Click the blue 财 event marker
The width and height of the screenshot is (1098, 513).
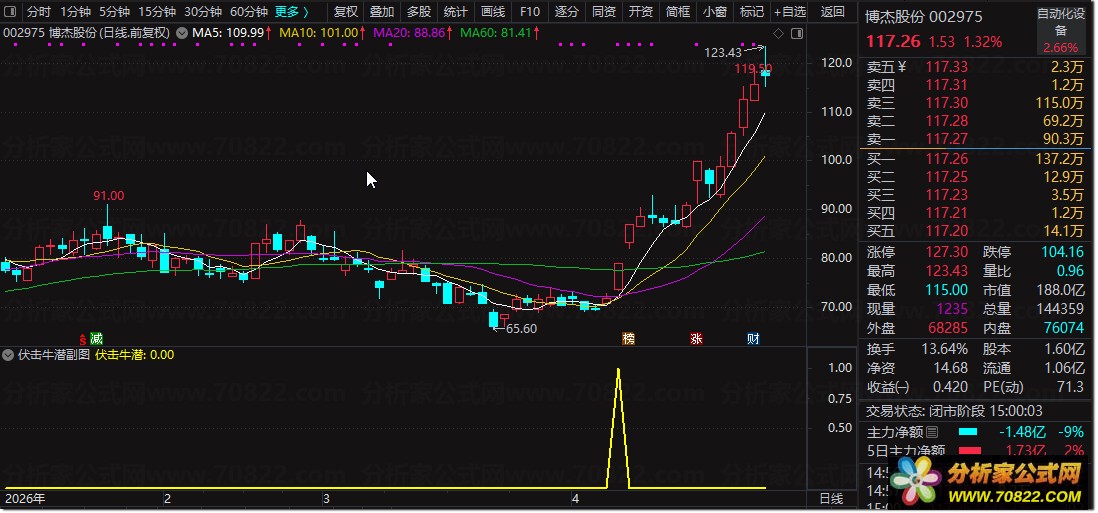click(x=753, y=339)
